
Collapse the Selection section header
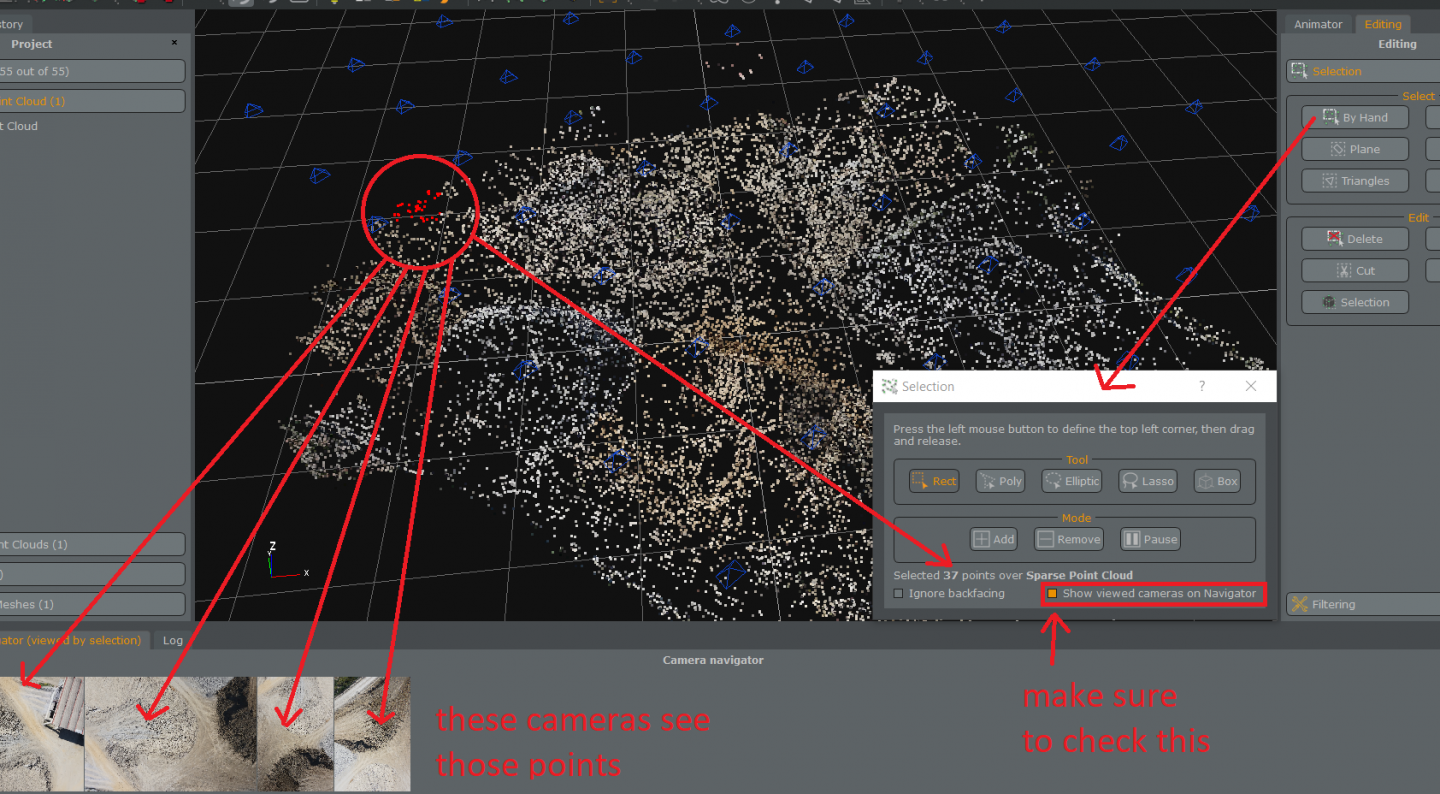pyautogui.click(x=1363, y=71)
